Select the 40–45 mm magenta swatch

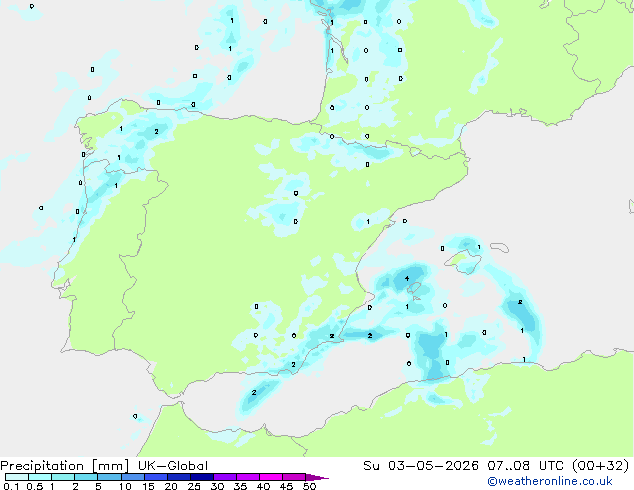pyautogui.click(x=271, y=477)
